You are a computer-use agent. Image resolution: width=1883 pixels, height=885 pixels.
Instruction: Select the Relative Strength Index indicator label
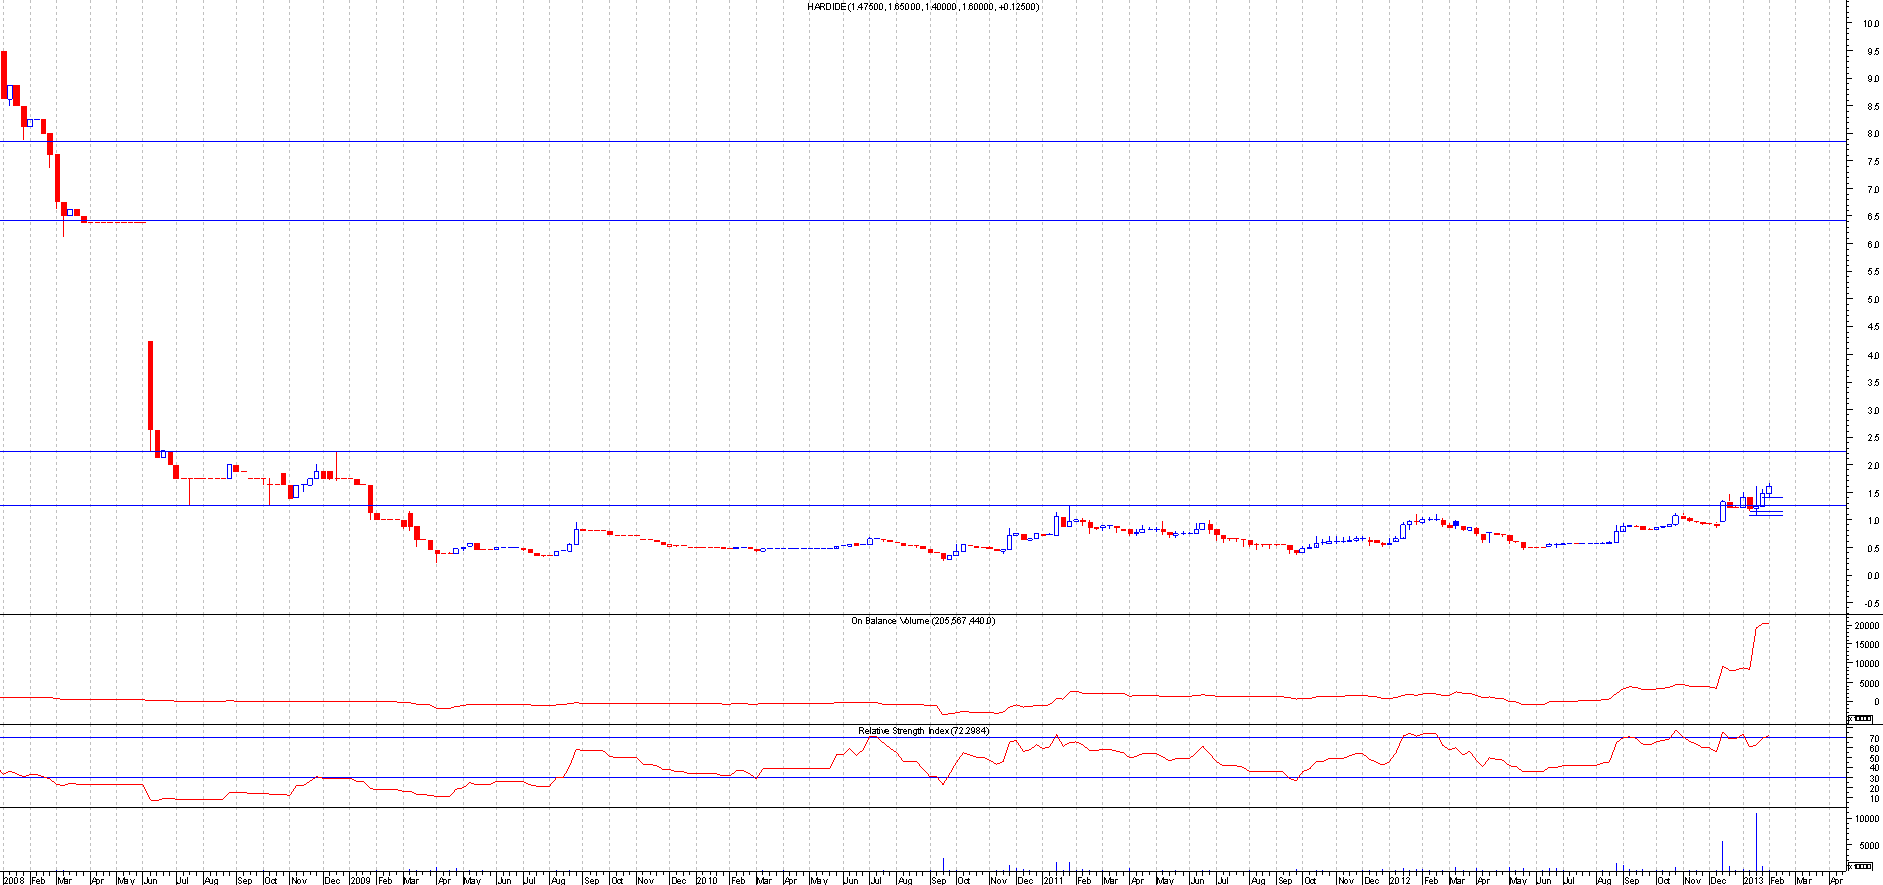[x=923, y=731]
